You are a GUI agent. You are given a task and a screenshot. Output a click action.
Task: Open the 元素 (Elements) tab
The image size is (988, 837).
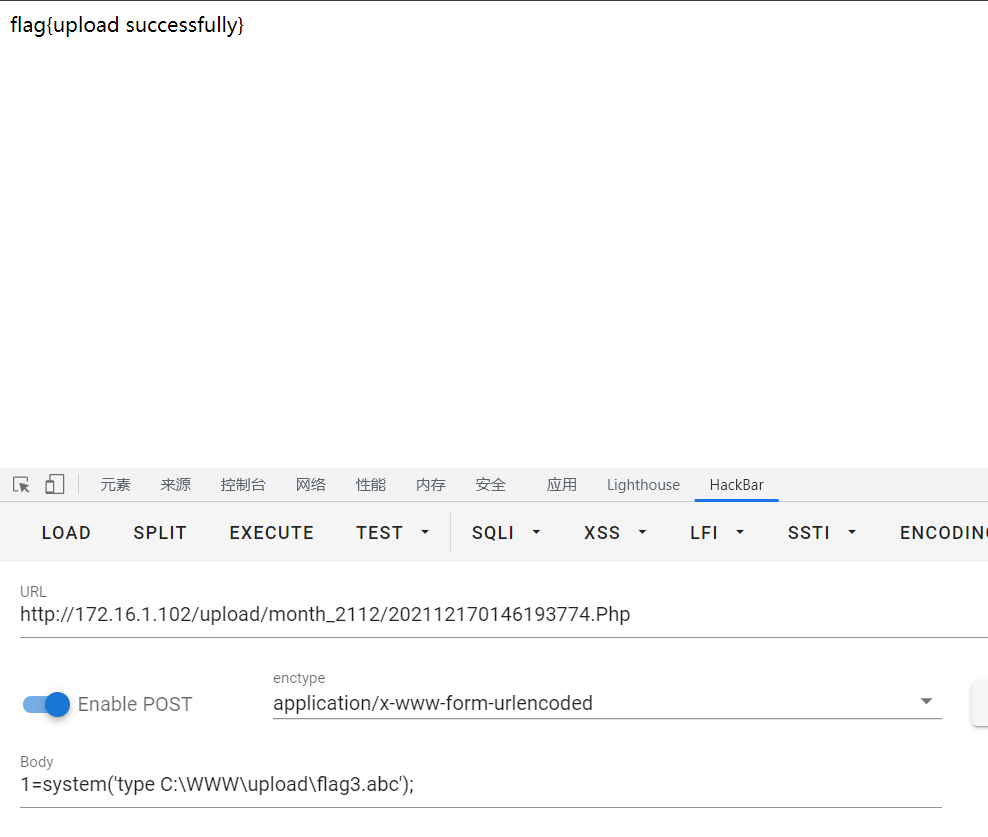tap(115, 485)
